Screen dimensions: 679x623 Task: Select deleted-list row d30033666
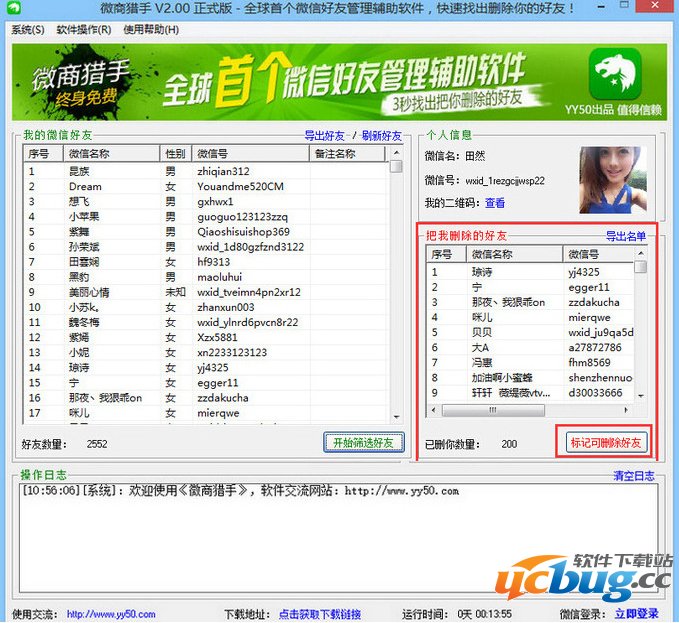coord(530,393)
